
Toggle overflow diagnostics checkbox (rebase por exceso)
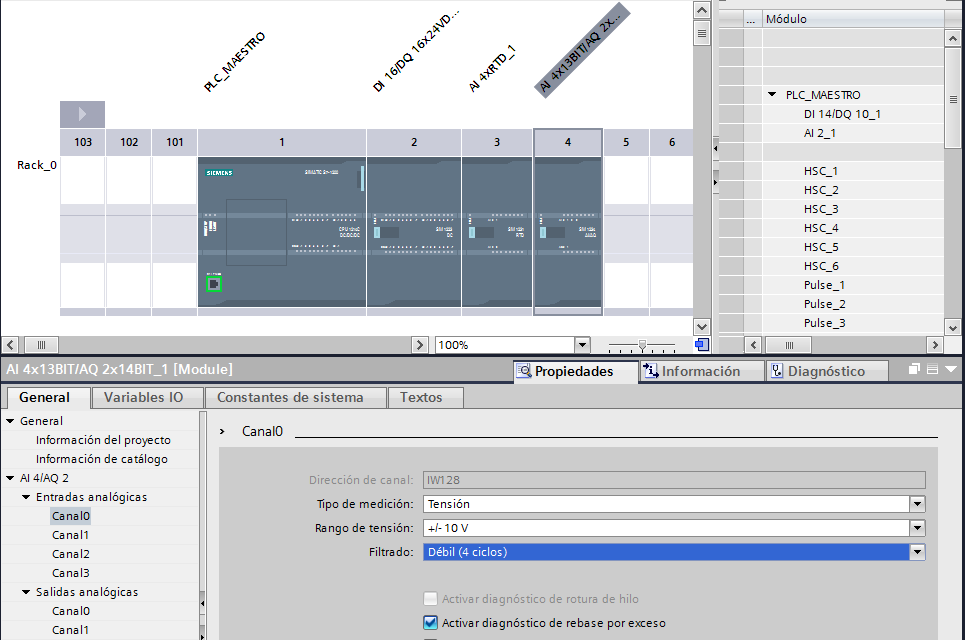pos(431,623)
